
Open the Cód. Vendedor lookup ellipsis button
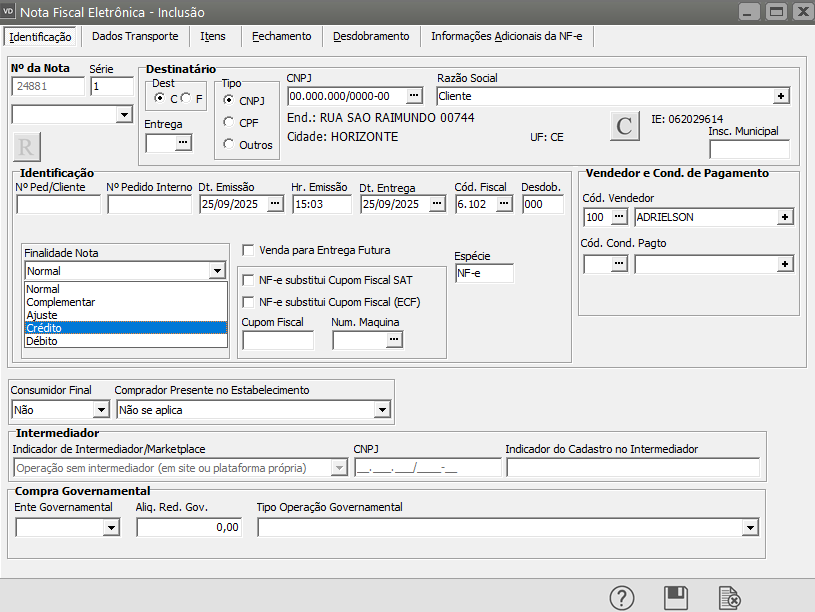pos(619,217)
